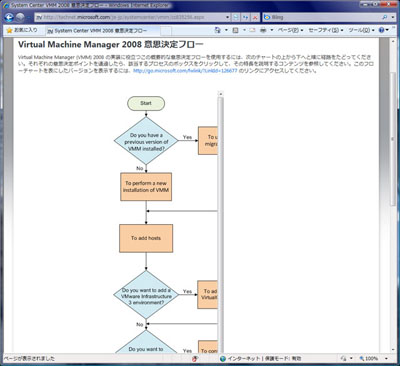Click the Forward navigation arrow
Viewport: 400px width, 366px height.
(x=20, y=17)
